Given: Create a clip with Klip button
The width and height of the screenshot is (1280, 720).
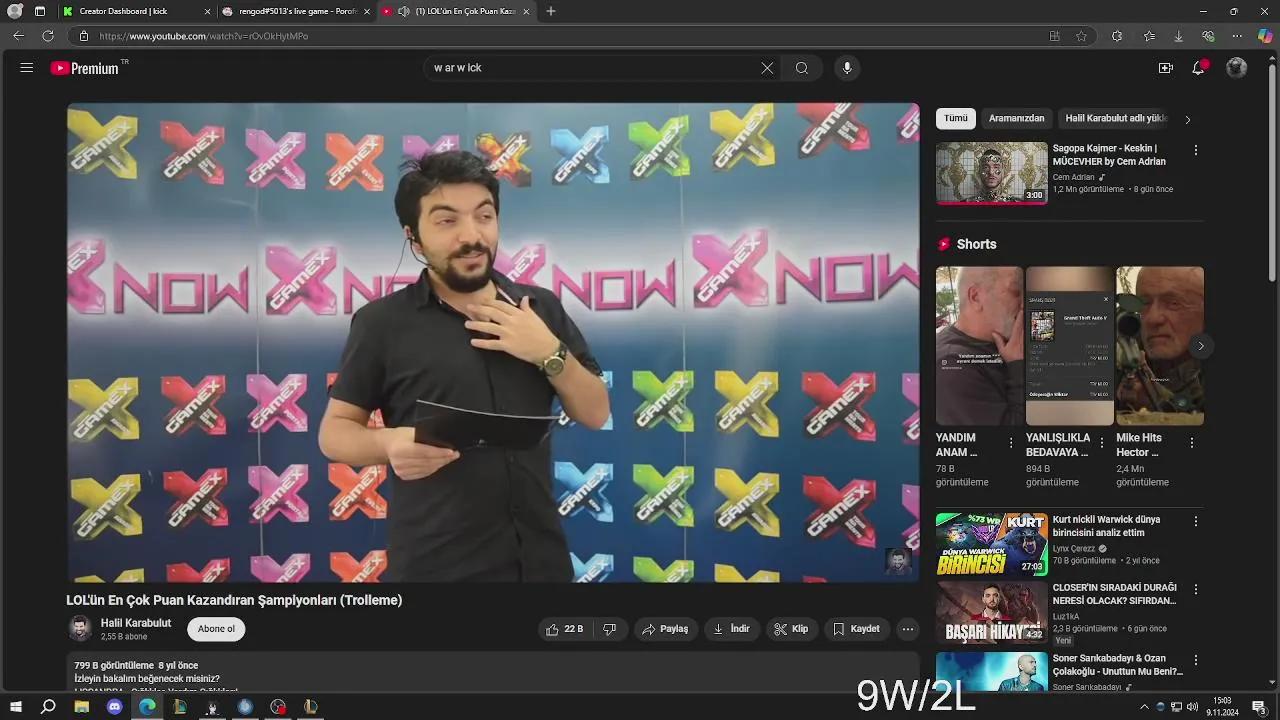Looking at the screenshot, I should click(791, 629).
